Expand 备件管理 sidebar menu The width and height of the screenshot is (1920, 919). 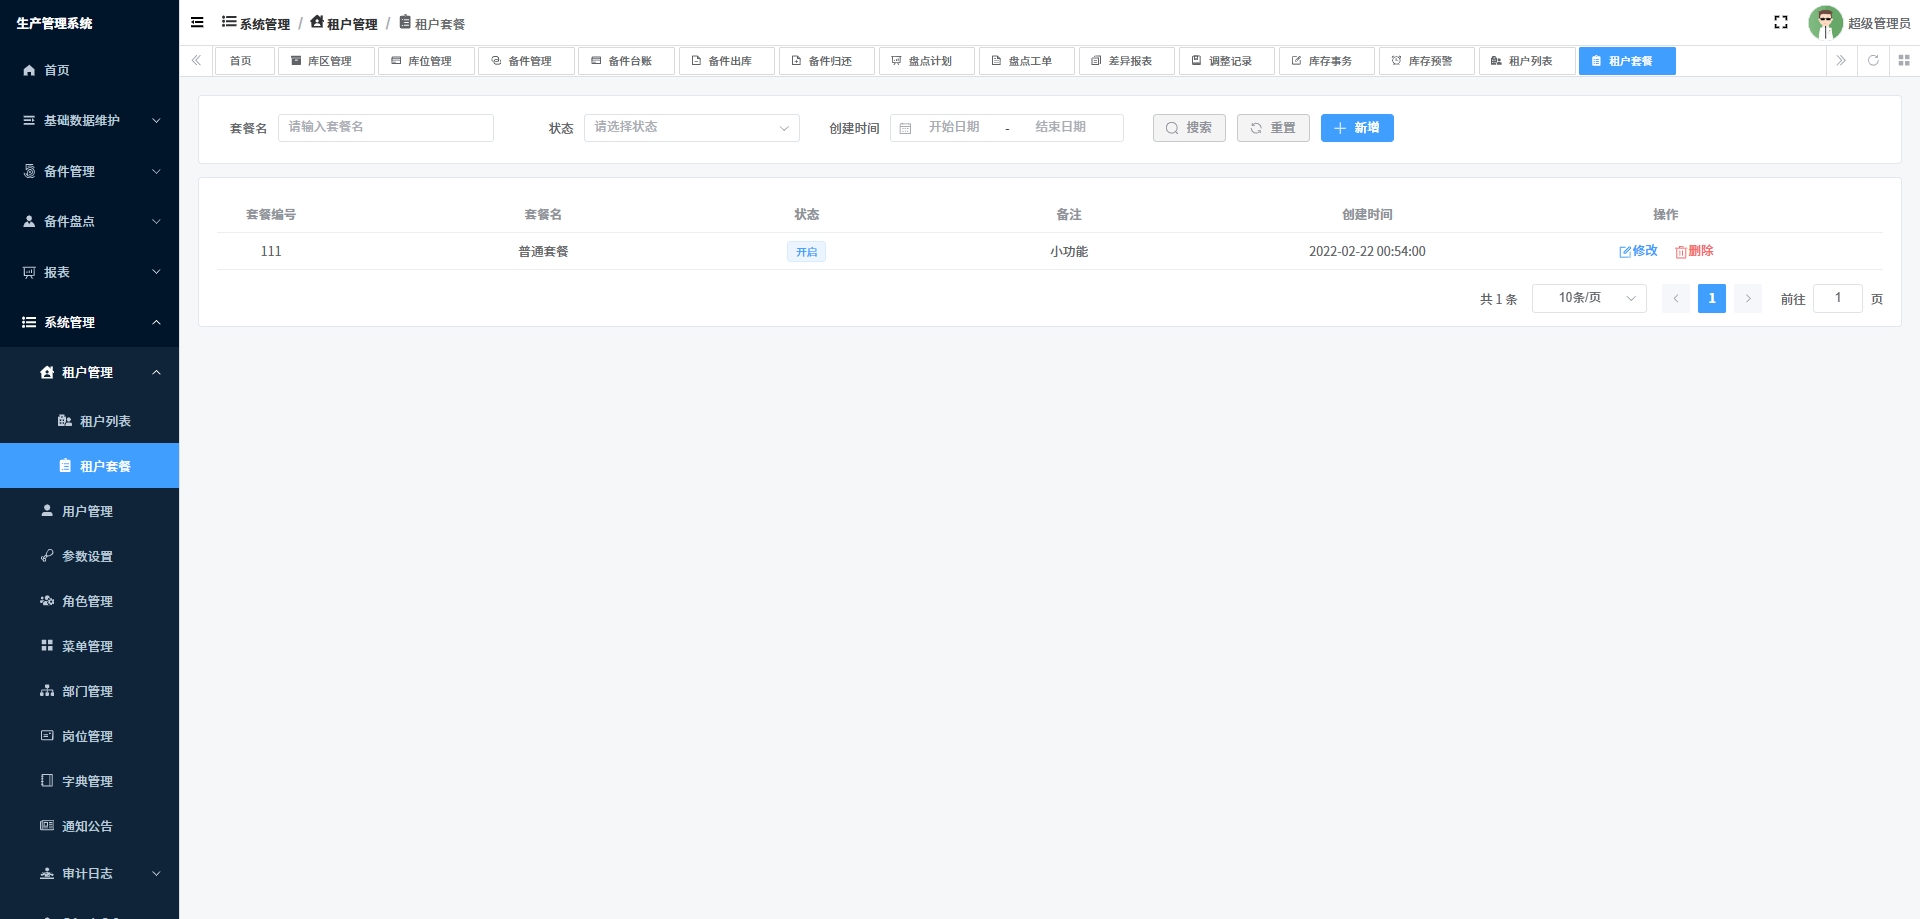tap(89, 171)
